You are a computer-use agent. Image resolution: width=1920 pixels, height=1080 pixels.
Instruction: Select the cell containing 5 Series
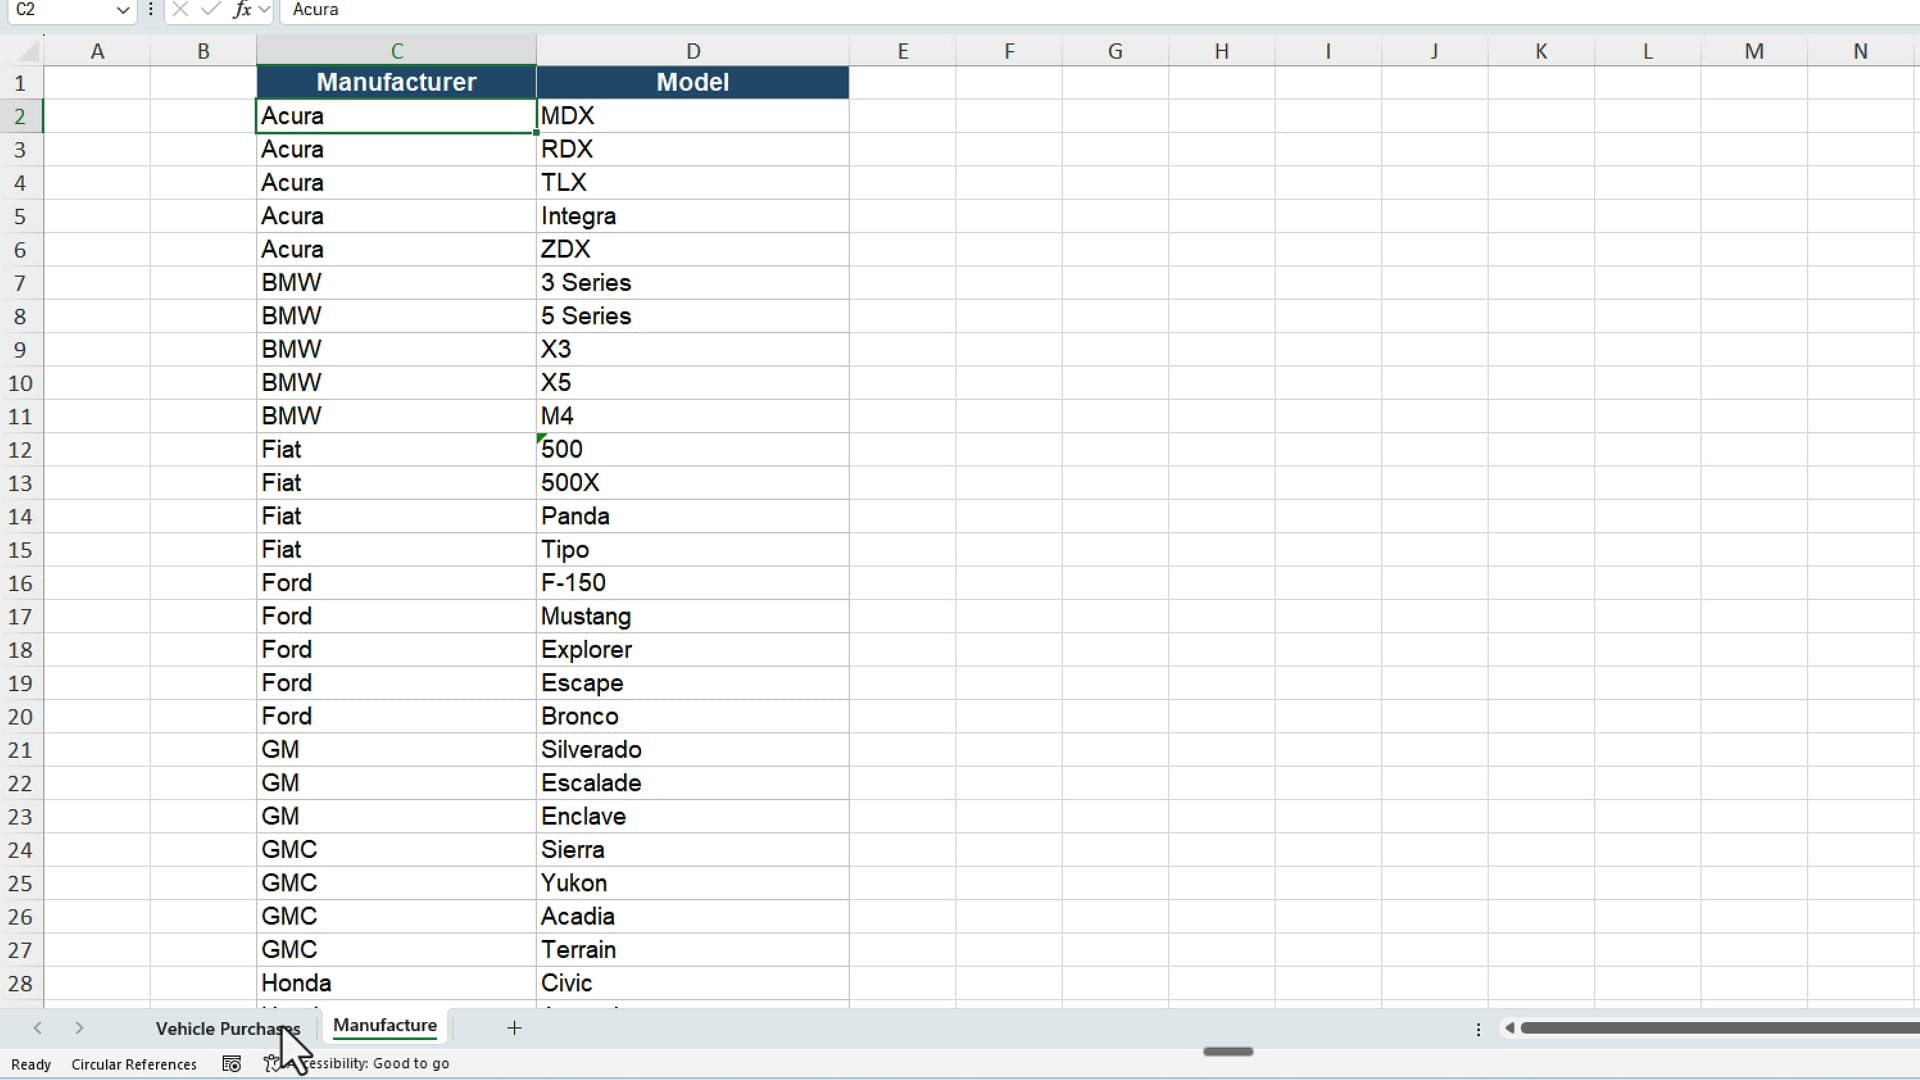tap(693, 316)
